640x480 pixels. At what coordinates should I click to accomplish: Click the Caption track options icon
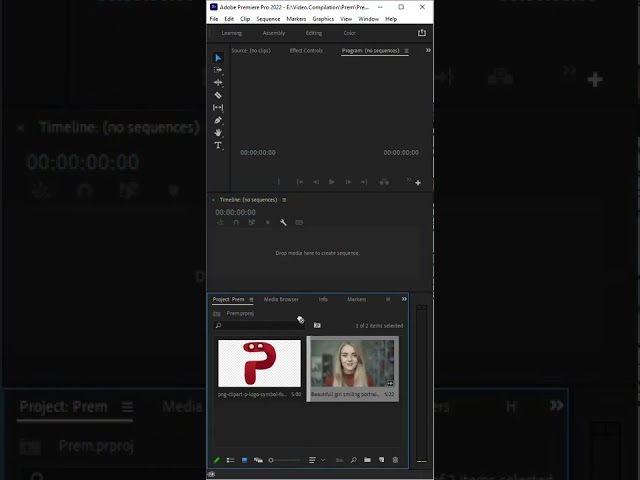(299, 222)
